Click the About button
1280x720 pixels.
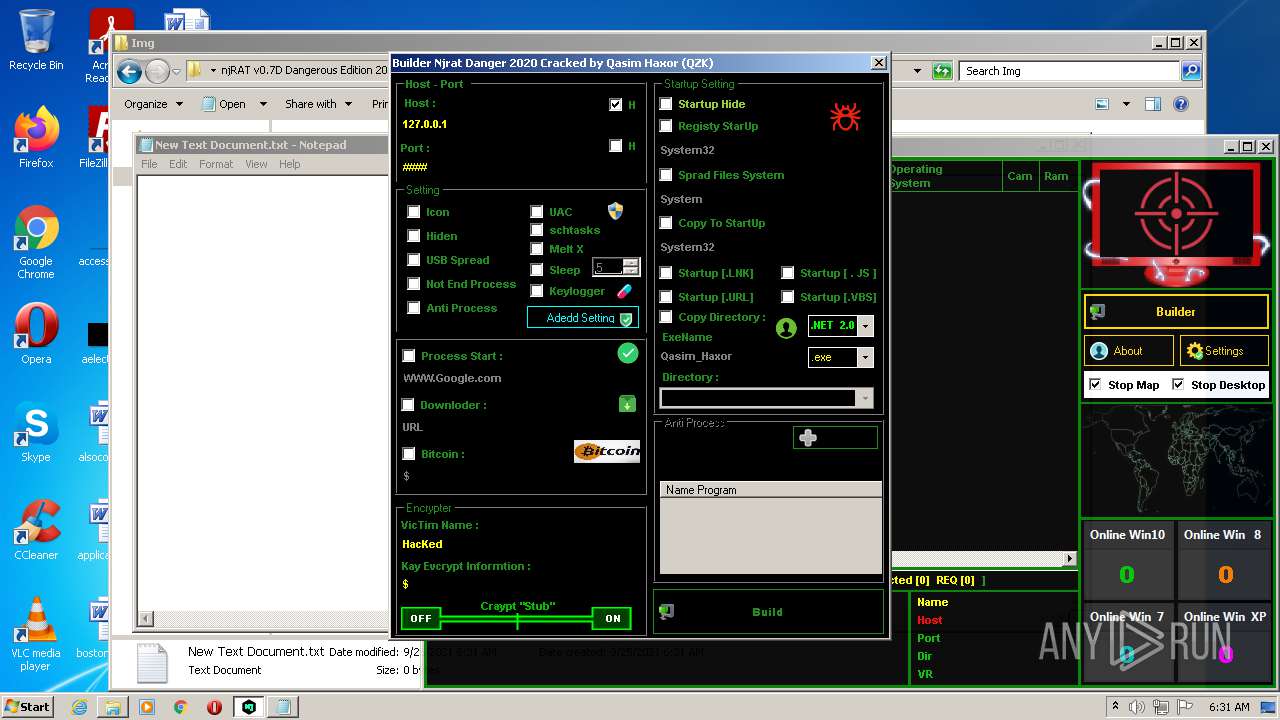[1129, 351]
